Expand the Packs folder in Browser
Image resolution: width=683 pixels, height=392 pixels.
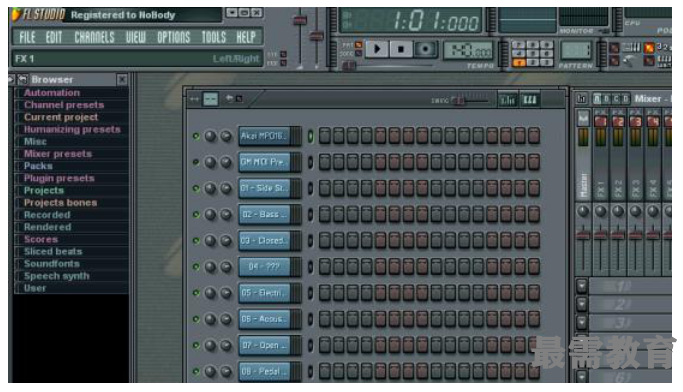[38, 166]
